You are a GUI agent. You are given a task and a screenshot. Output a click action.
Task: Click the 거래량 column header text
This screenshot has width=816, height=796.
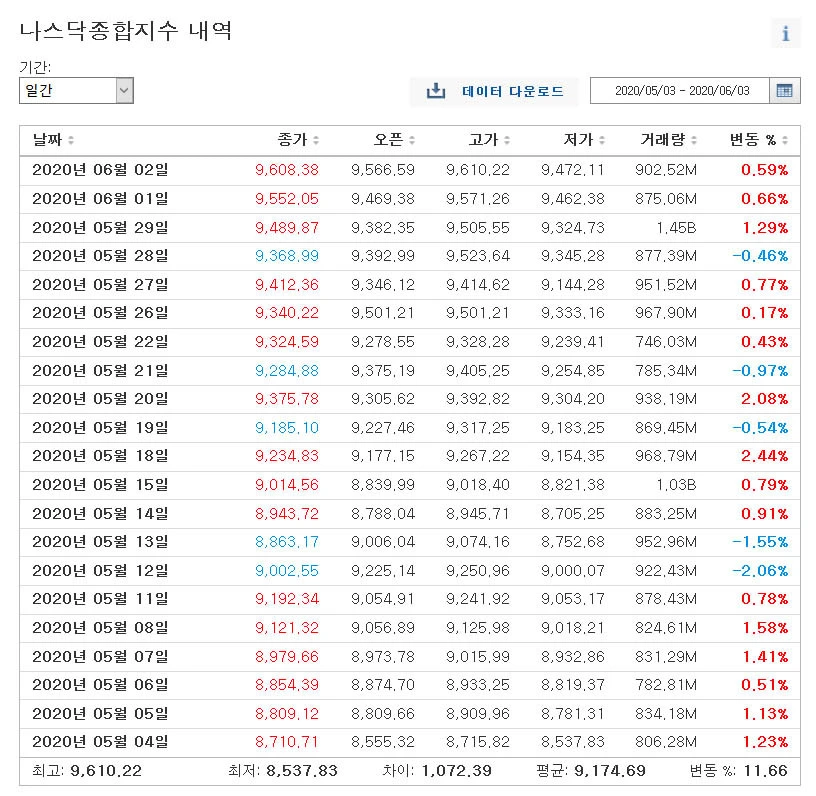pyautogui.click(x=662, y=139)
